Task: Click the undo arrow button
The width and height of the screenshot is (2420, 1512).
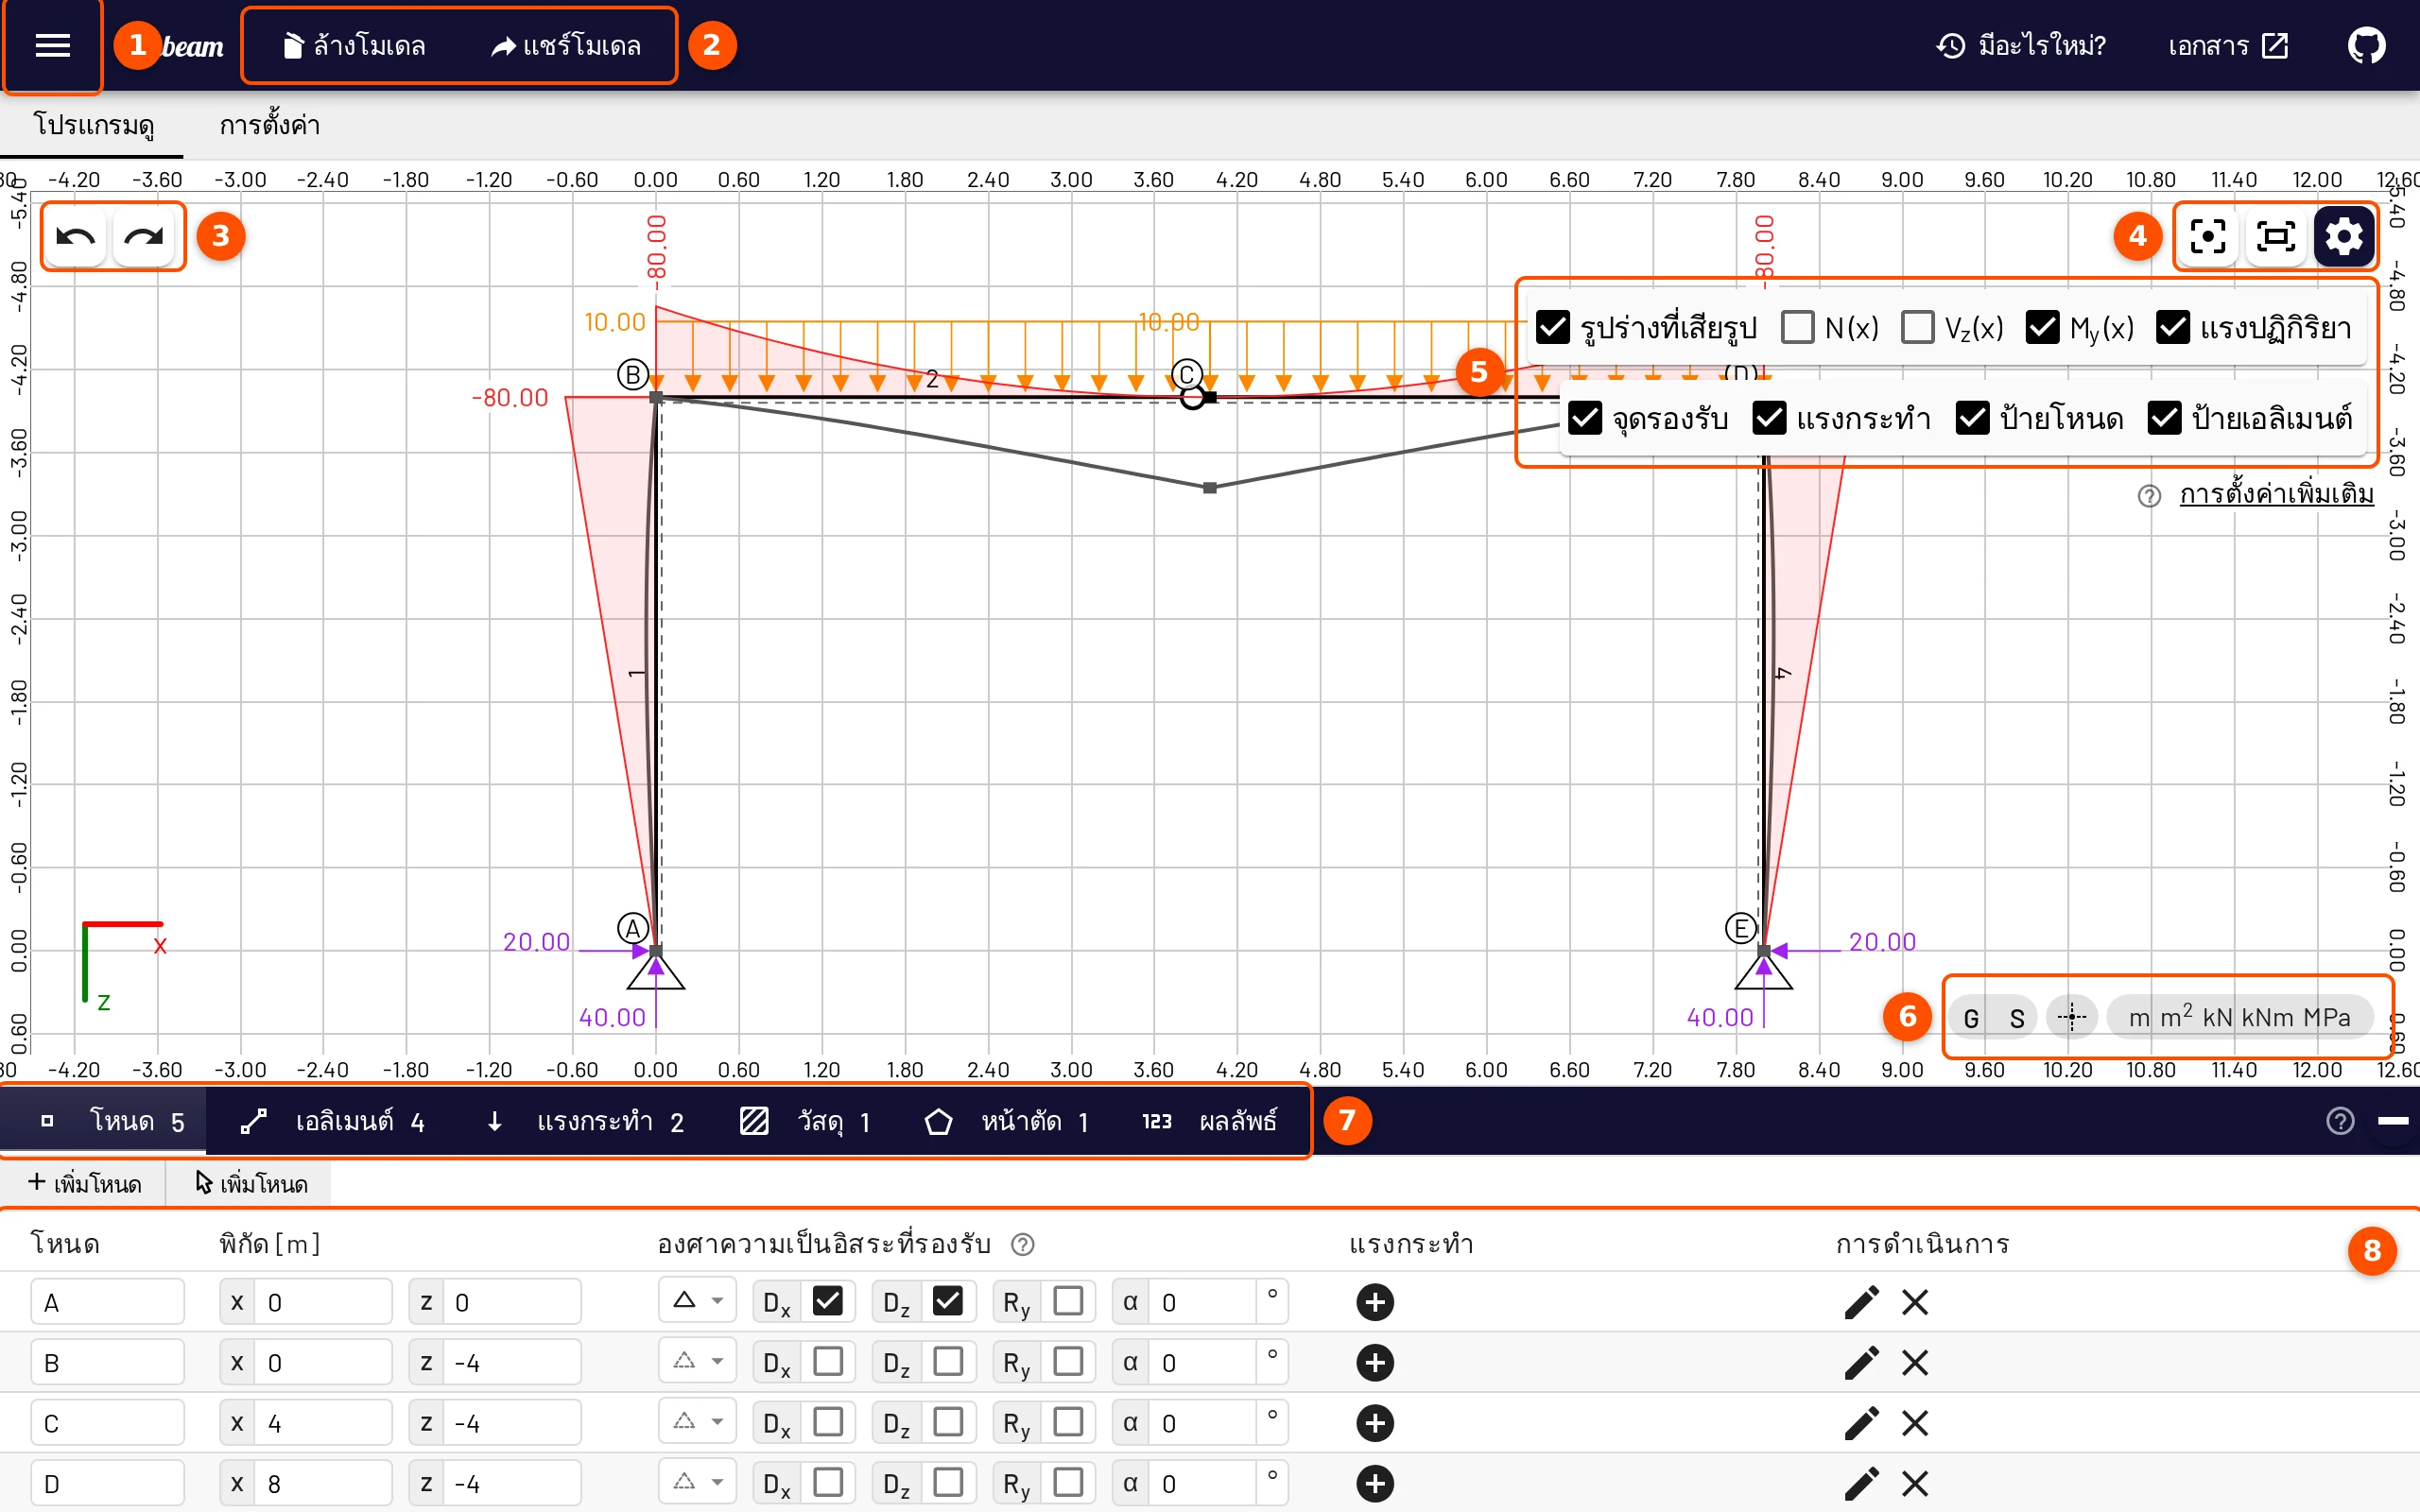Action: [x=76, y=237]
